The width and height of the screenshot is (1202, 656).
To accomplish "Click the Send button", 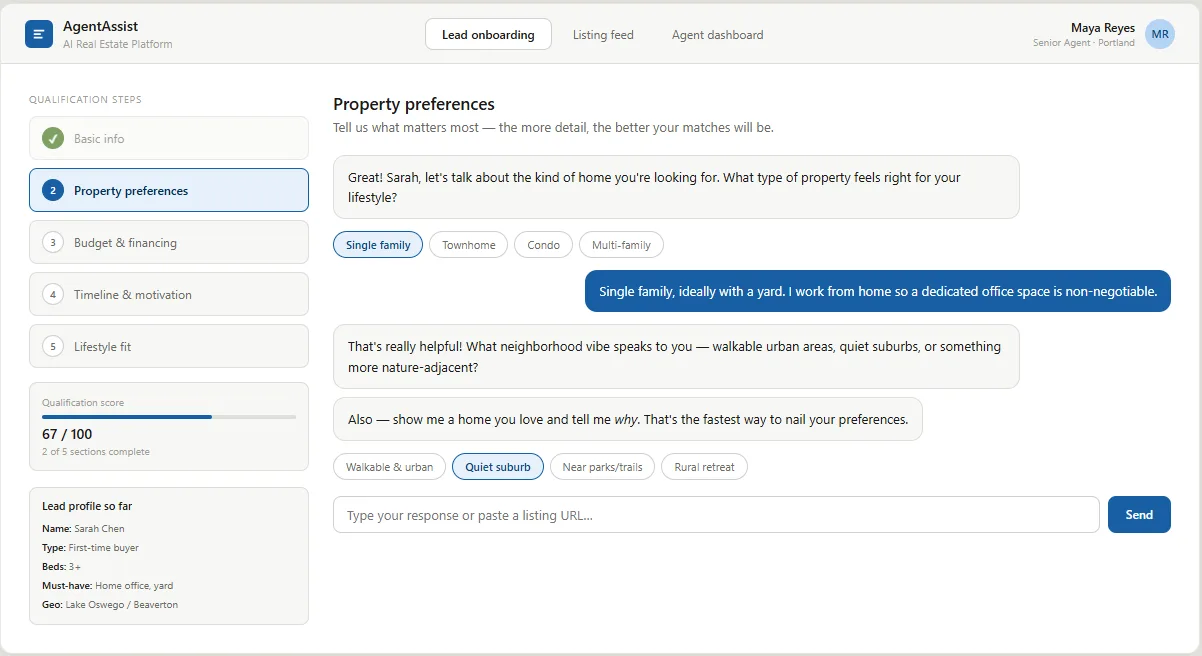I will [1139, 515].
